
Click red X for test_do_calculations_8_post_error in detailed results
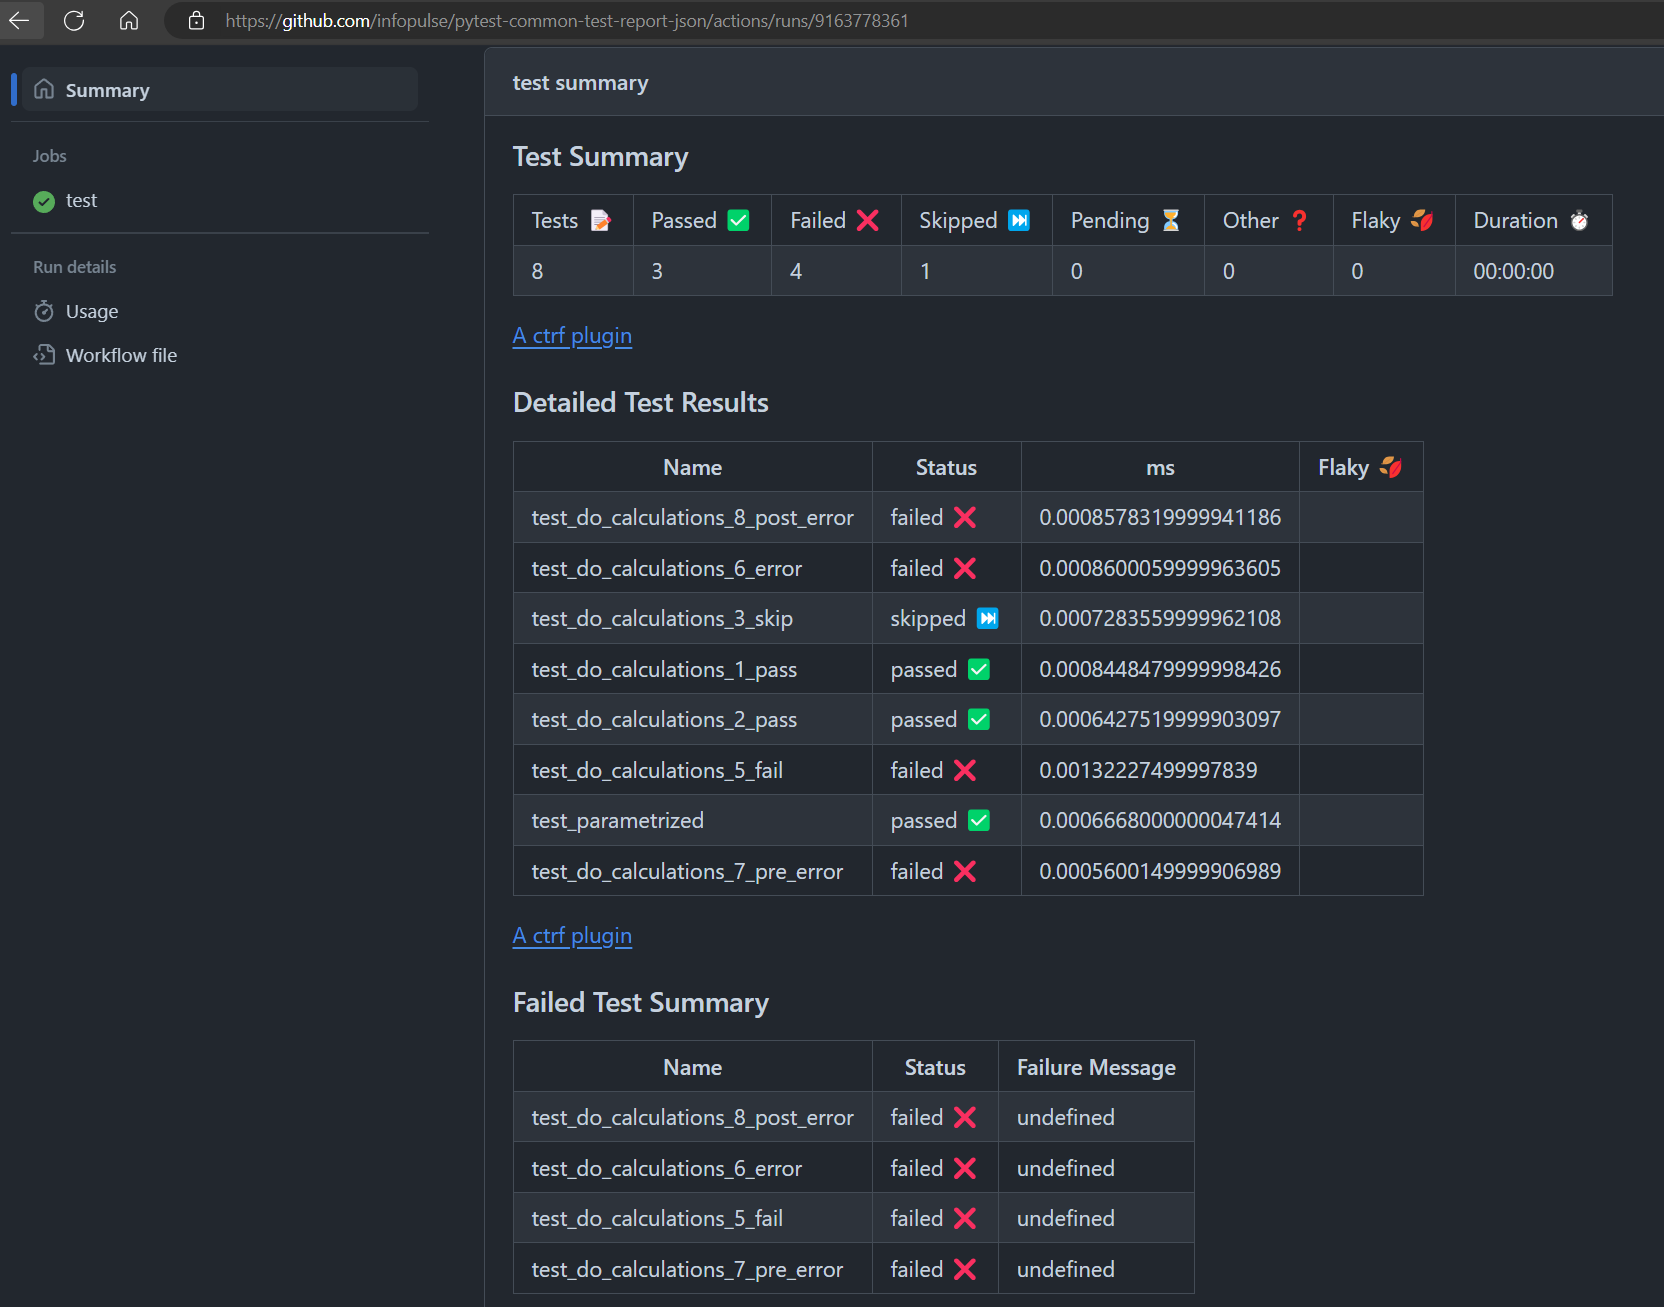click(965, 517)
